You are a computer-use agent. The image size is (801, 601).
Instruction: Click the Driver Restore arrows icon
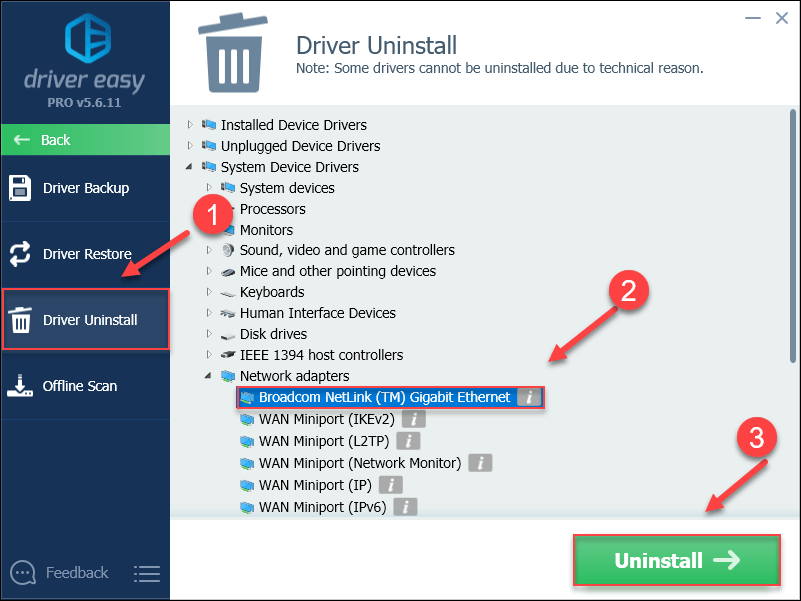(20, 254)
